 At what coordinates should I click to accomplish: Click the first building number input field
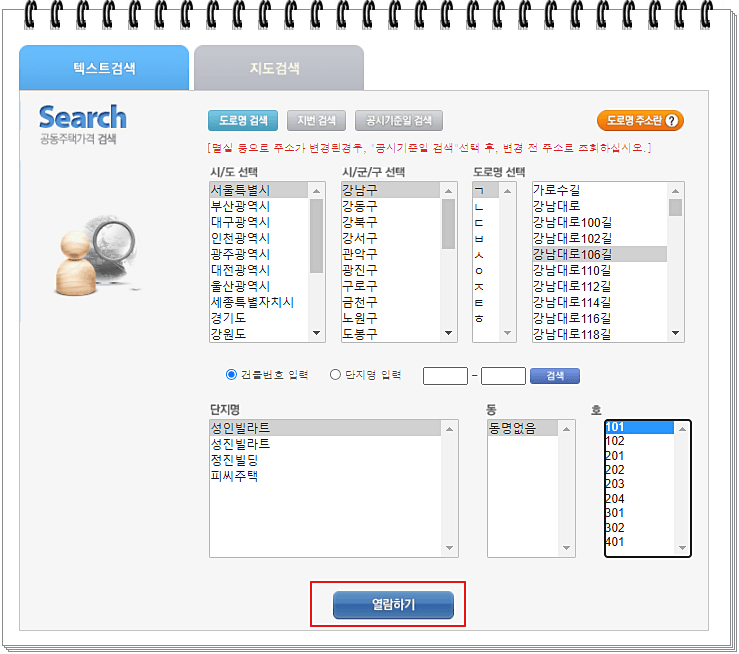click(445, 376)
